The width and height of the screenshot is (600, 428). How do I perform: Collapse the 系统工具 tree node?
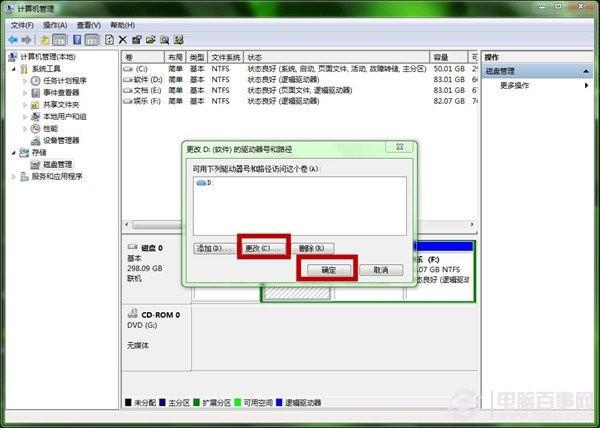(x=13, y=69)
